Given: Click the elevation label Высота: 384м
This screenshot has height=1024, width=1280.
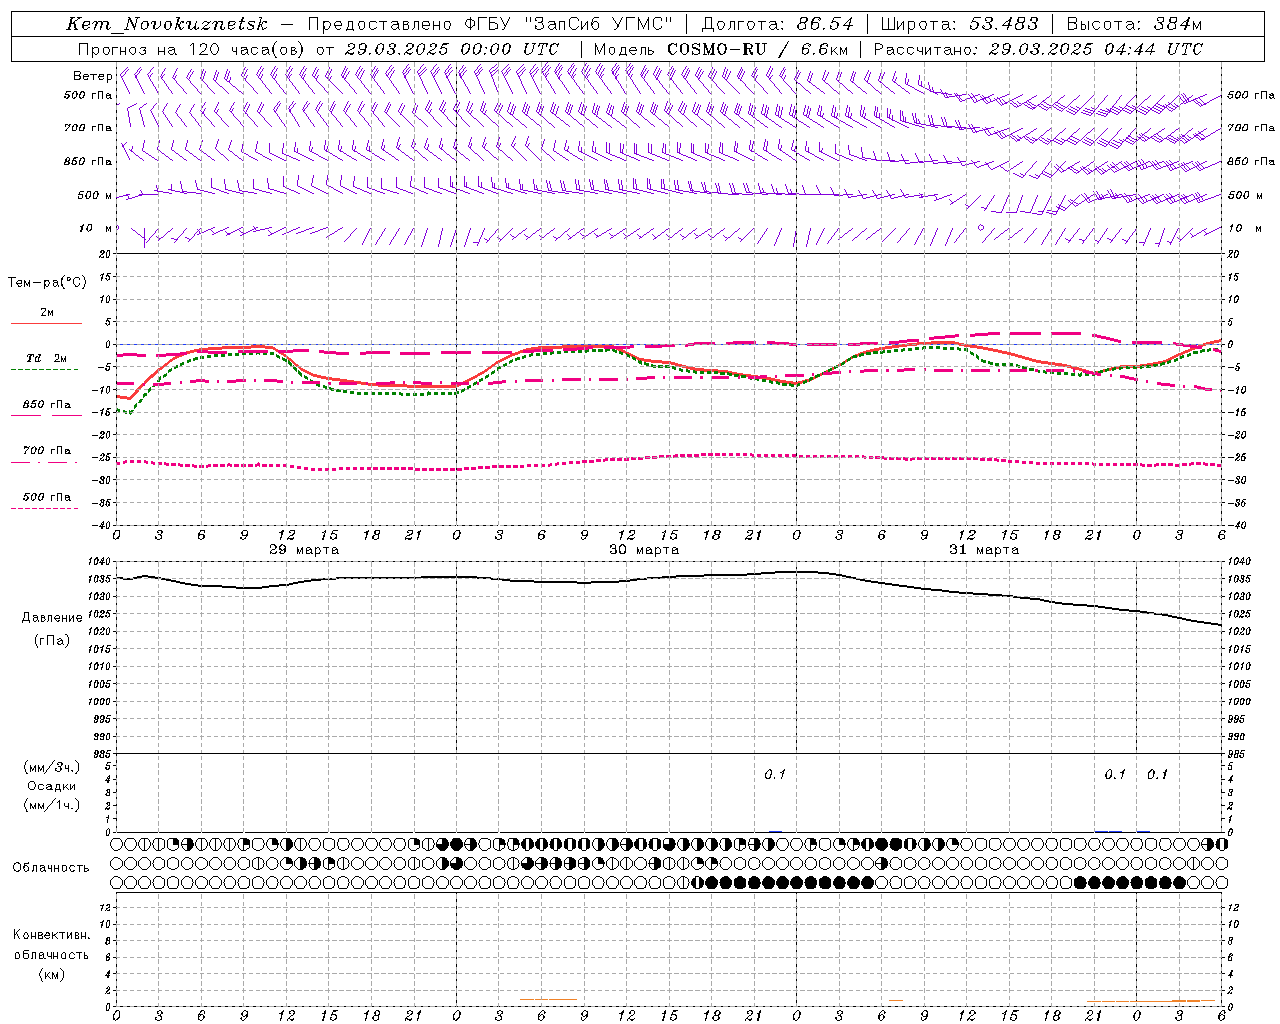Looking at the screenshot, I should pos(1134,24).
